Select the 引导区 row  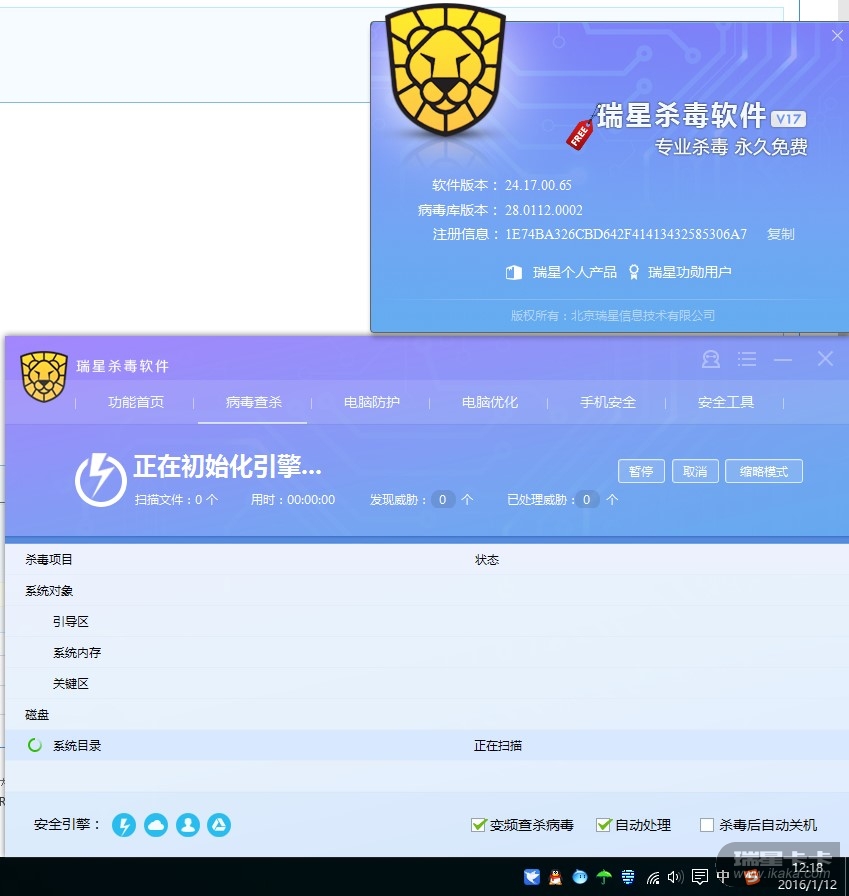pyautogui.click(x=426, y=621)
